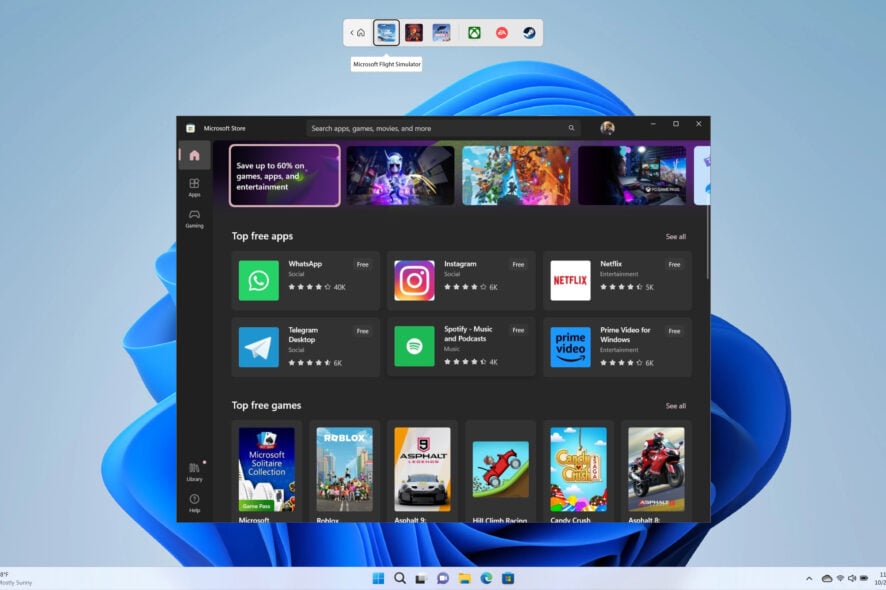
Task: Click the back chevron in the game bar
Action: point(351,33)
